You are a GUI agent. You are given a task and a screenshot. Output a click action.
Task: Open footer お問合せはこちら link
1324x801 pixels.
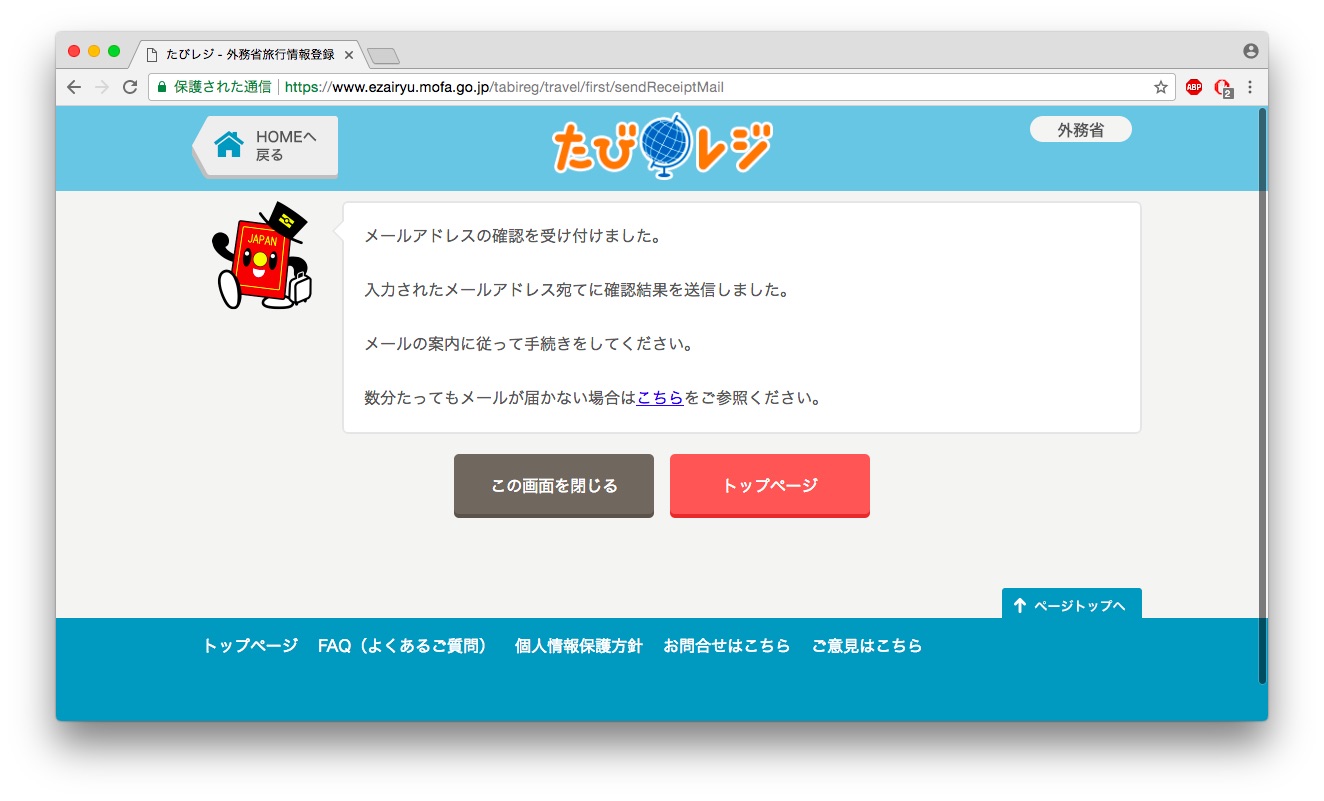[x=727, y=646]
